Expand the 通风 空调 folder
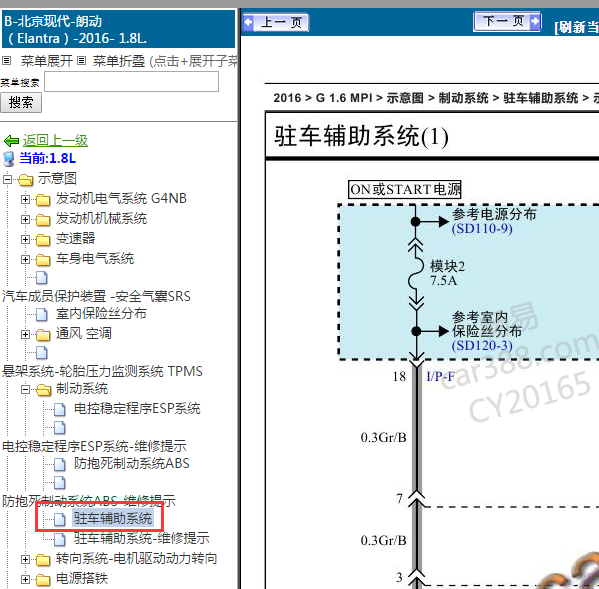The width and height of the screenshot is (599, 589). [x=25, y=334]
